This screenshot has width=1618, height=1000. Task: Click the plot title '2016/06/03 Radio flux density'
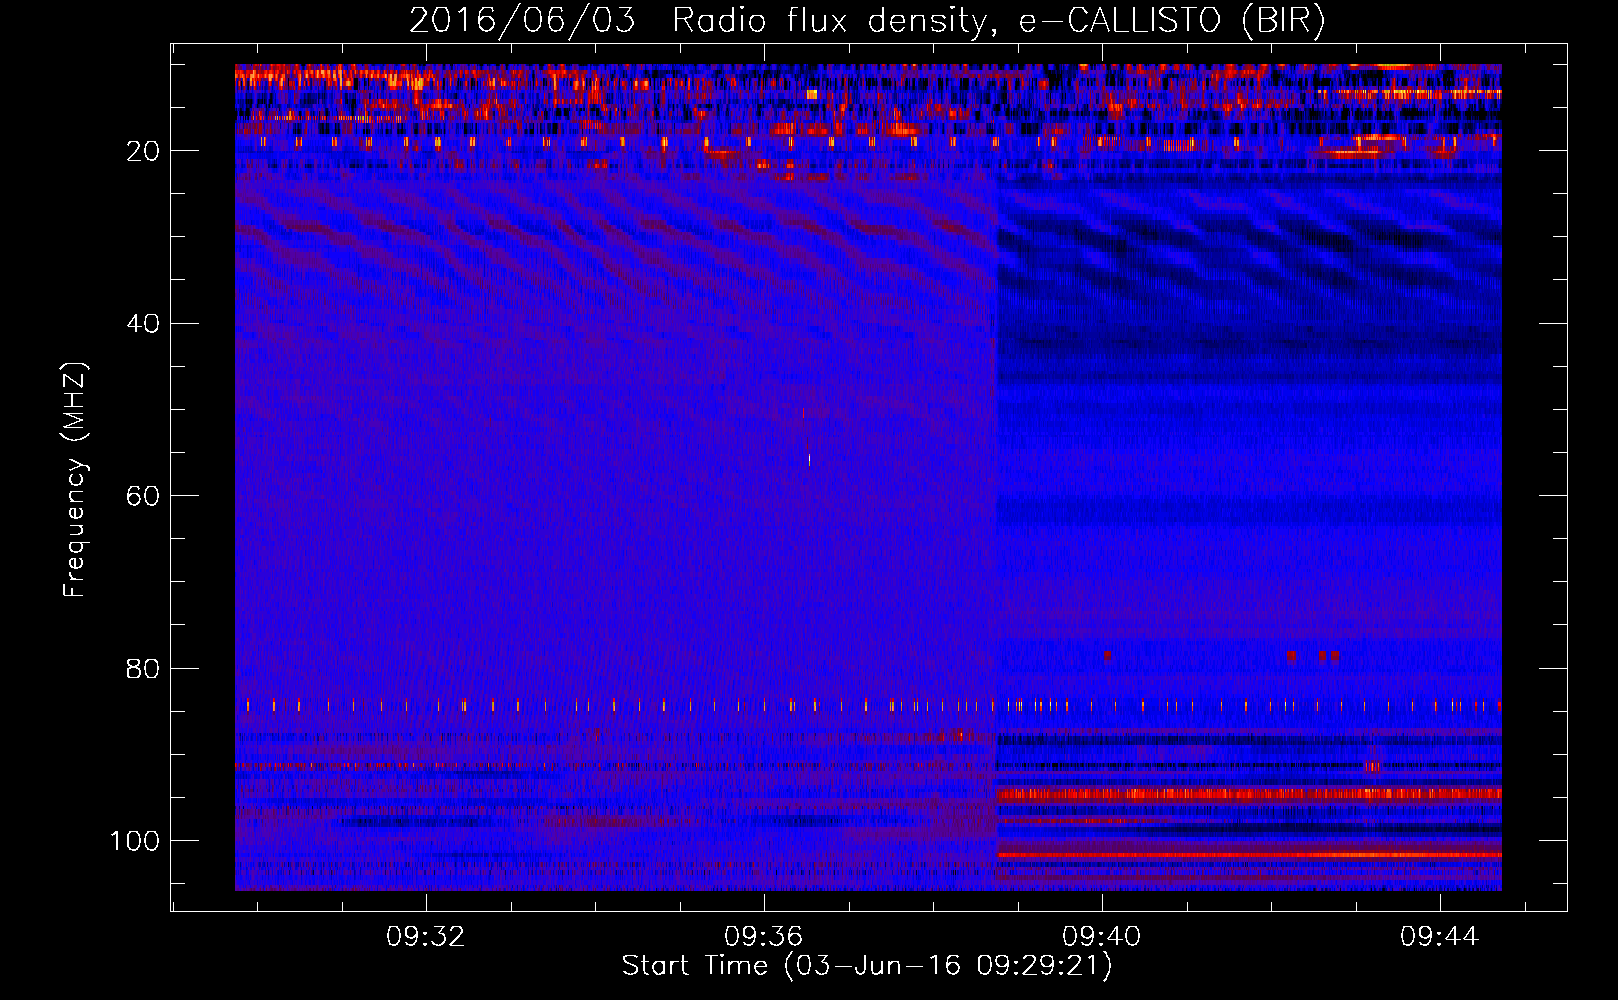click(866, 21)
